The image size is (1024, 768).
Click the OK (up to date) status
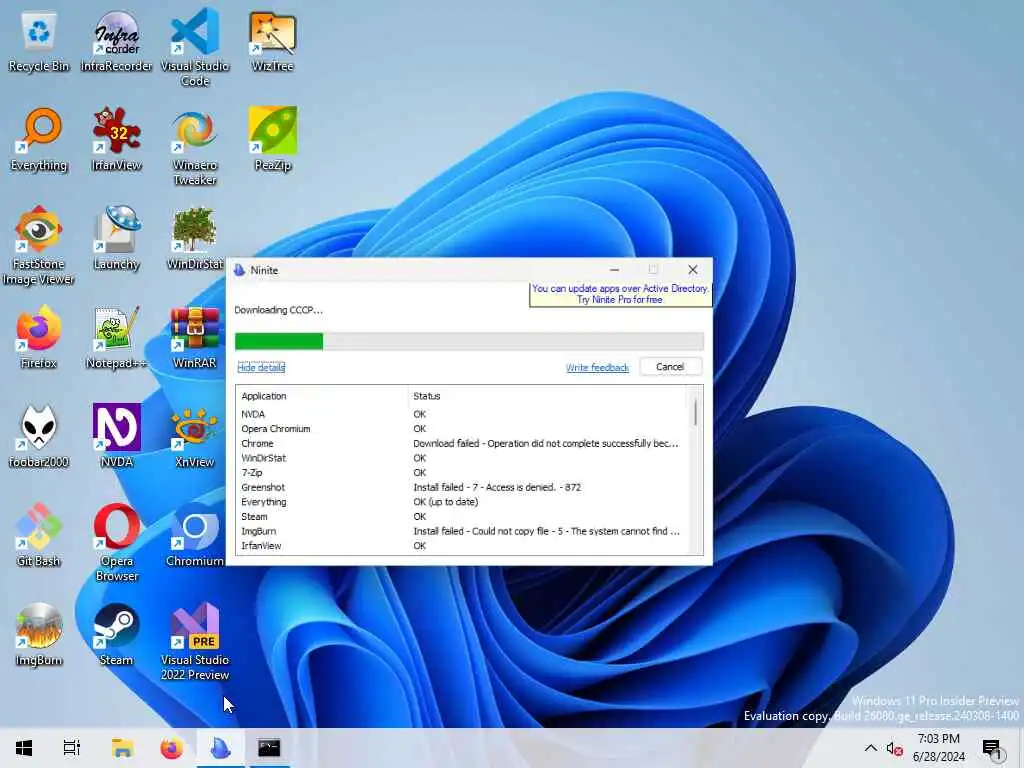[x=445, y=502]
